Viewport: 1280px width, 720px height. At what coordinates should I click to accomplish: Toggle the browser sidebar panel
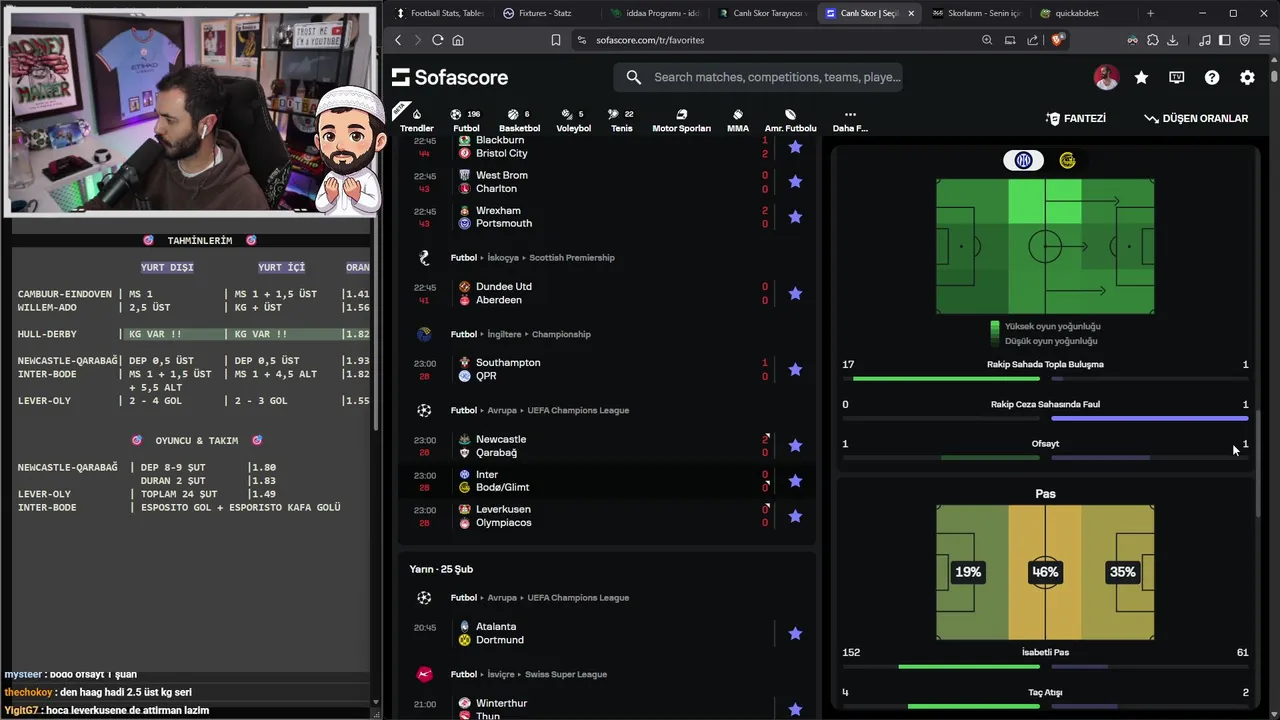pos(1225,40)
